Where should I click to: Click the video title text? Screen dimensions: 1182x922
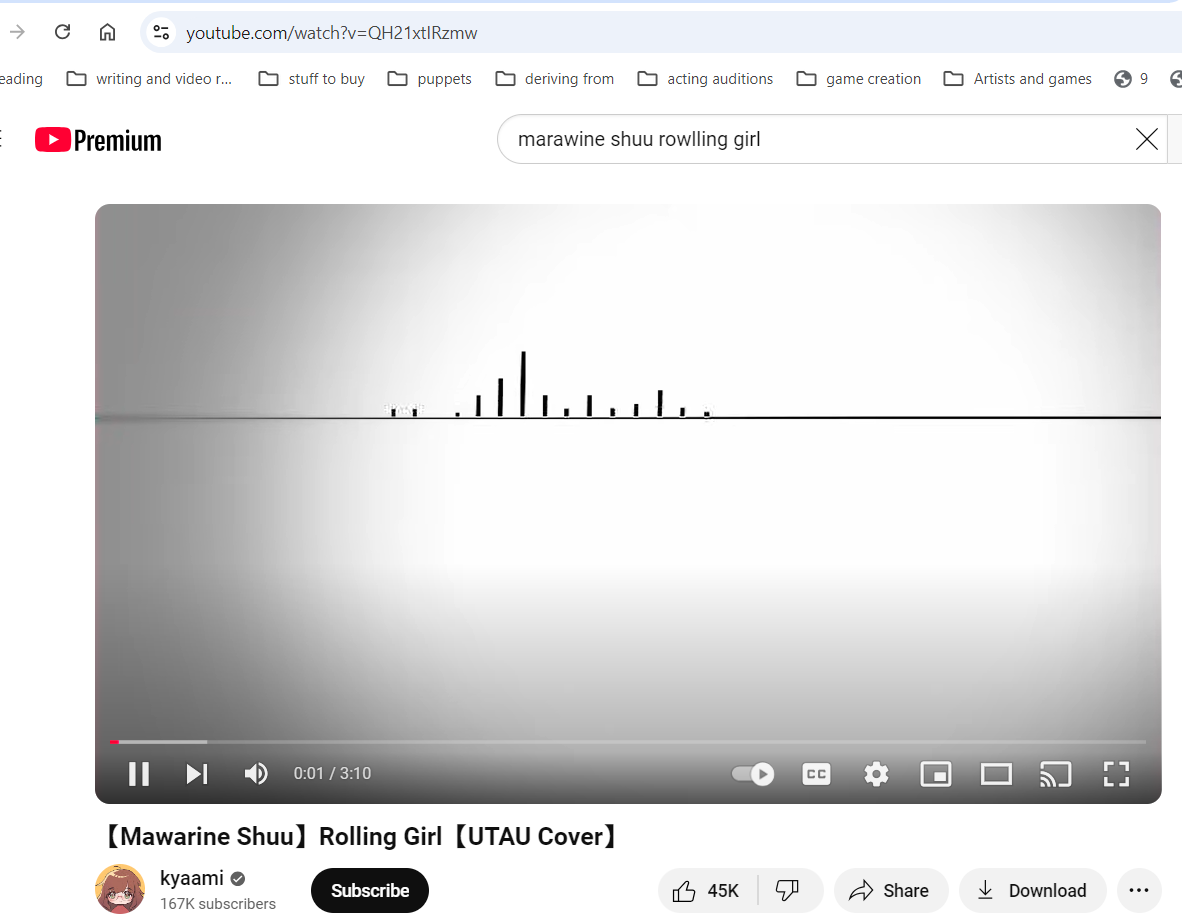359,836
